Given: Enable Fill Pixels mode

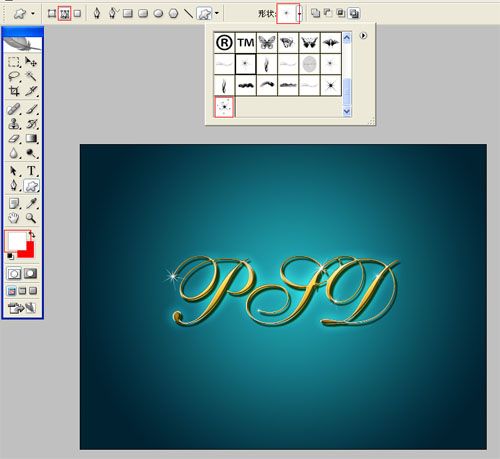Looking at the screenshot, I should click(x=77, y=13).
